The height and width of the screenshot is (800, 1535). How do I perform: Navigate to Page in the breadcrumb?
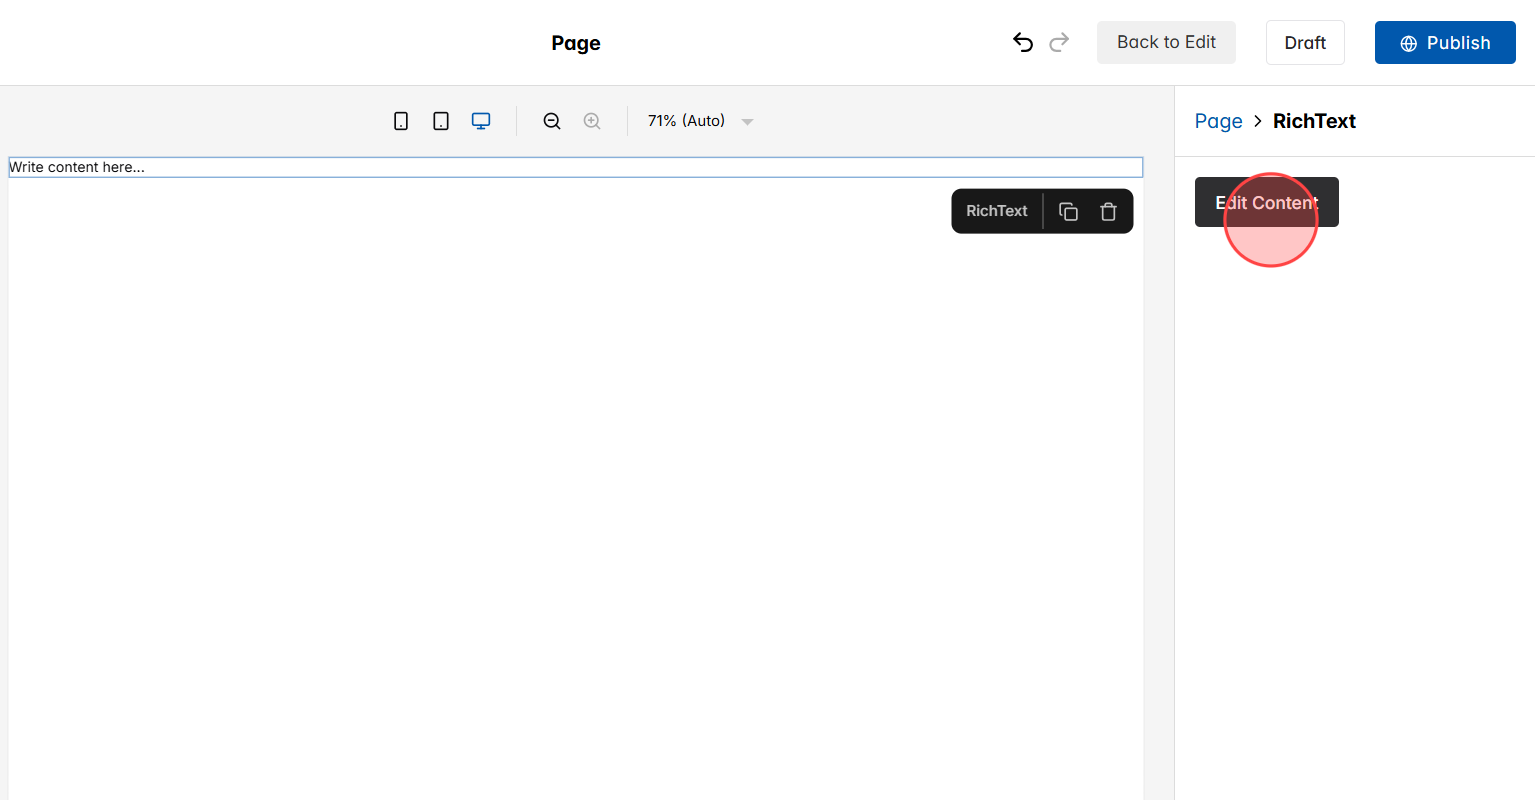1218,120
